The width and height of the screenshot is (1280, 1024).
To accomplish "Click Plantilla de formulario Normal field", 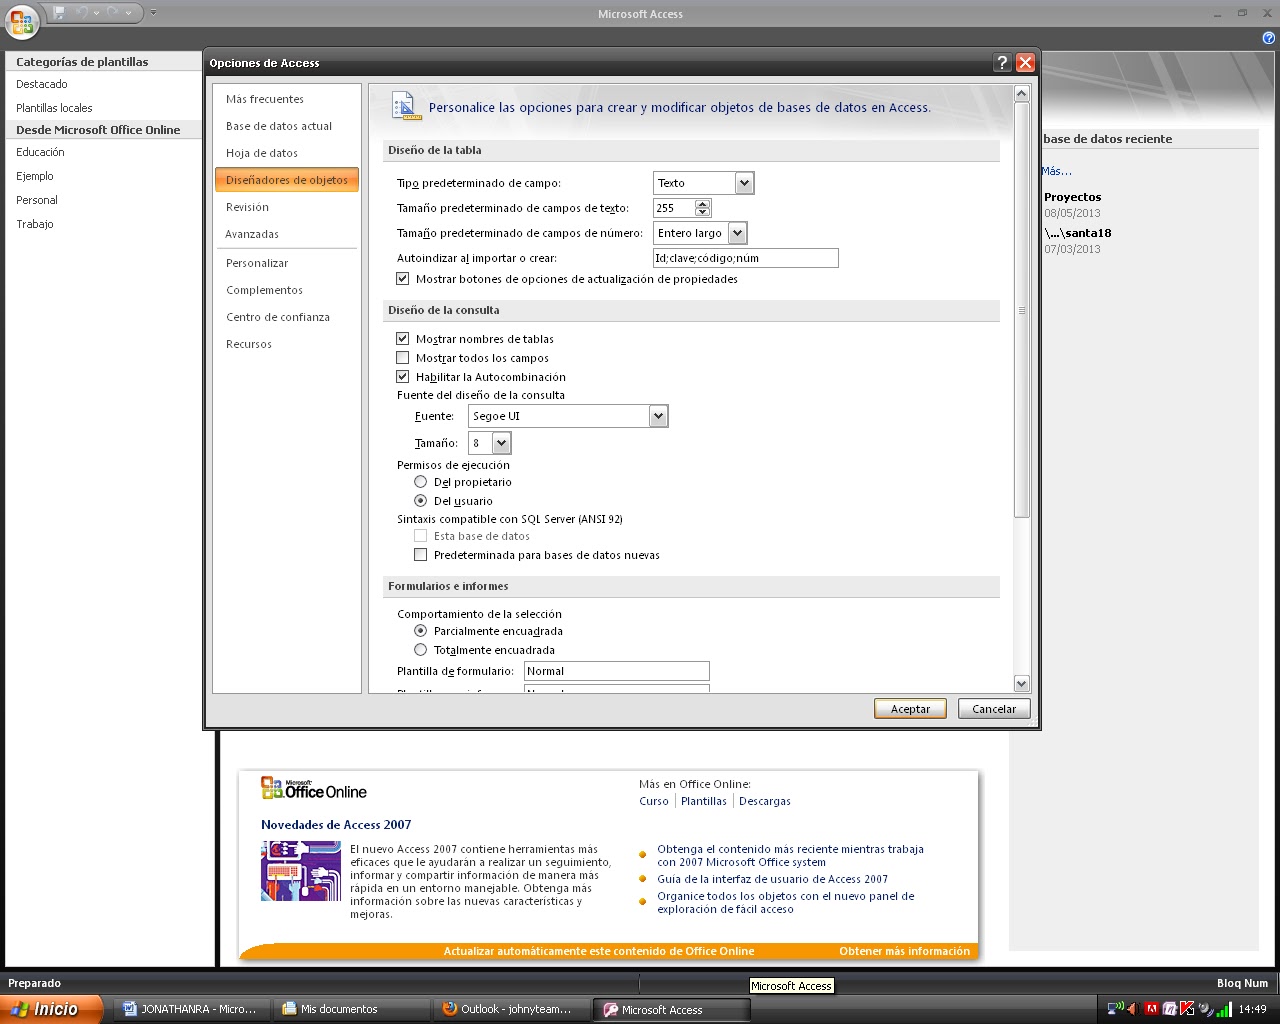I will [616, 671].
